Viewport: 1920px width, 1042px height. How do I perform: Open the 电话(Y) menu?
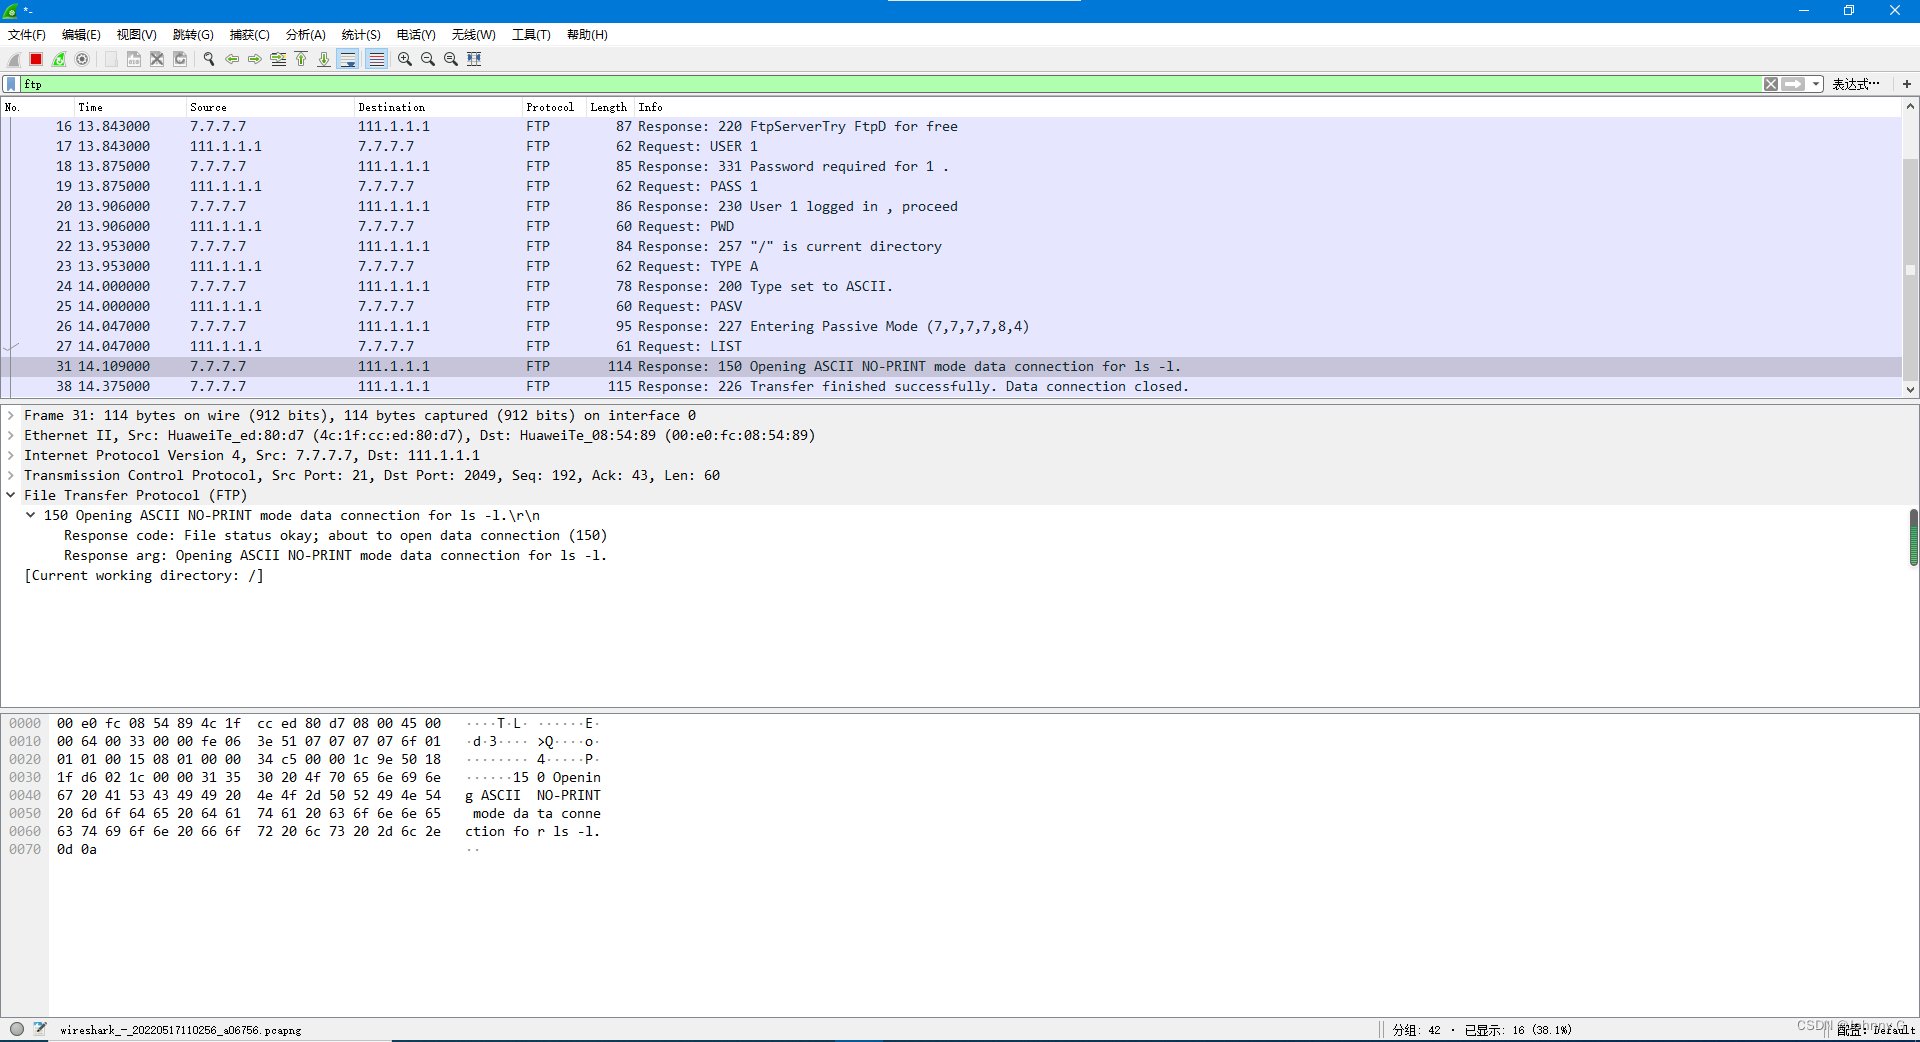[416, 35]
